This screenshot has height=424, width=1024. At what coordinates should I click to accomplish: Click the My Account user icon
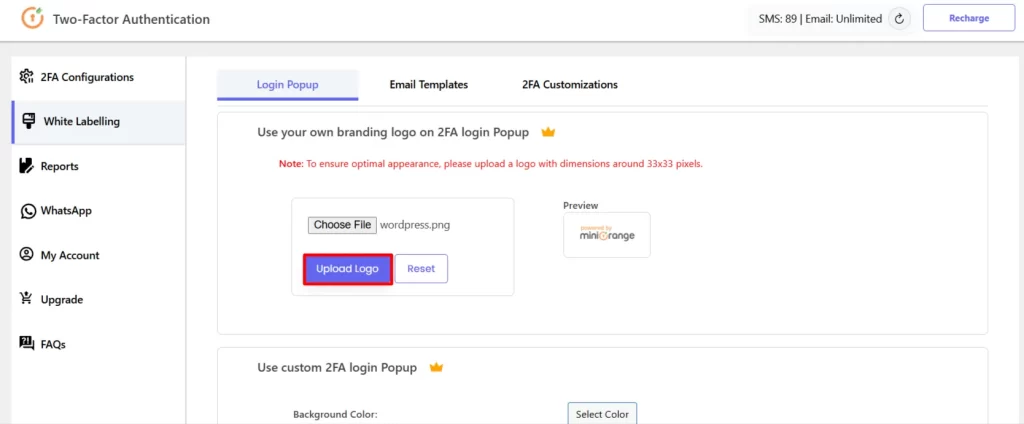[27, 255]
